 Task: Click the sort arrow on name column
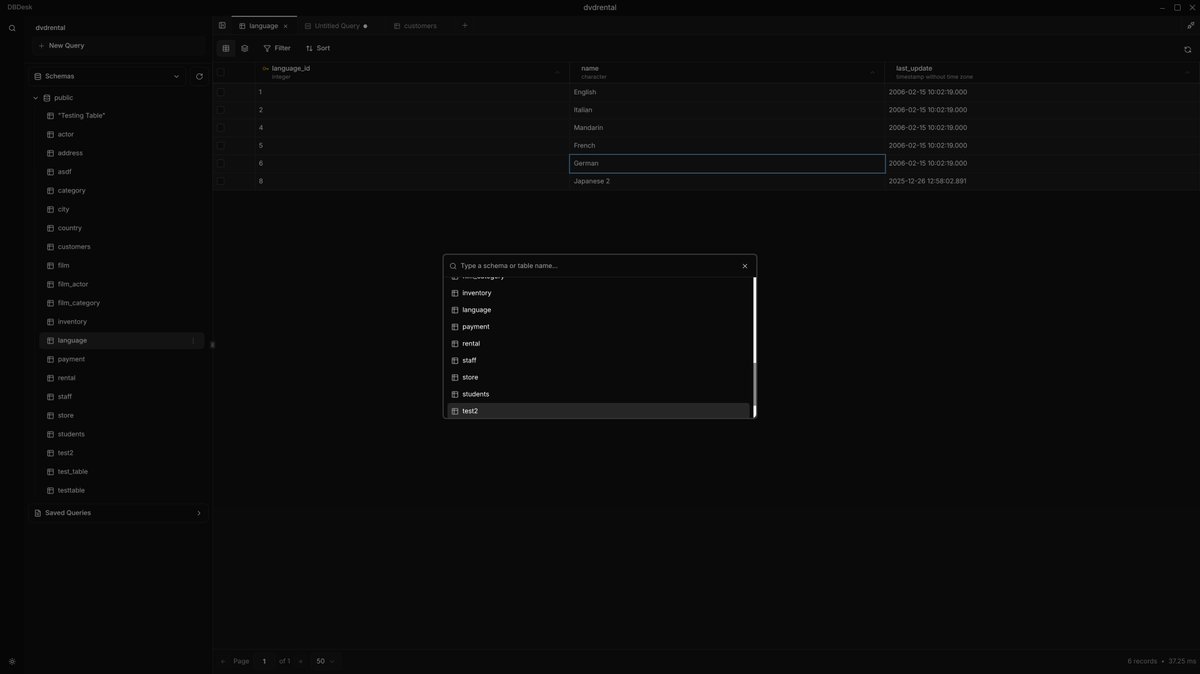pyautogui.click(x=872, y=72)
